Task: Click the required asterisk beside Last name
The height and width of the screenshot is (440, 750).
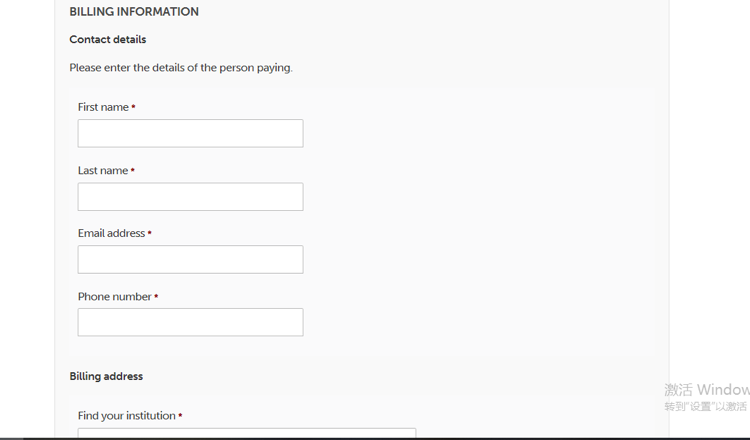Action: pyautogui.click(x=132, y=171)
